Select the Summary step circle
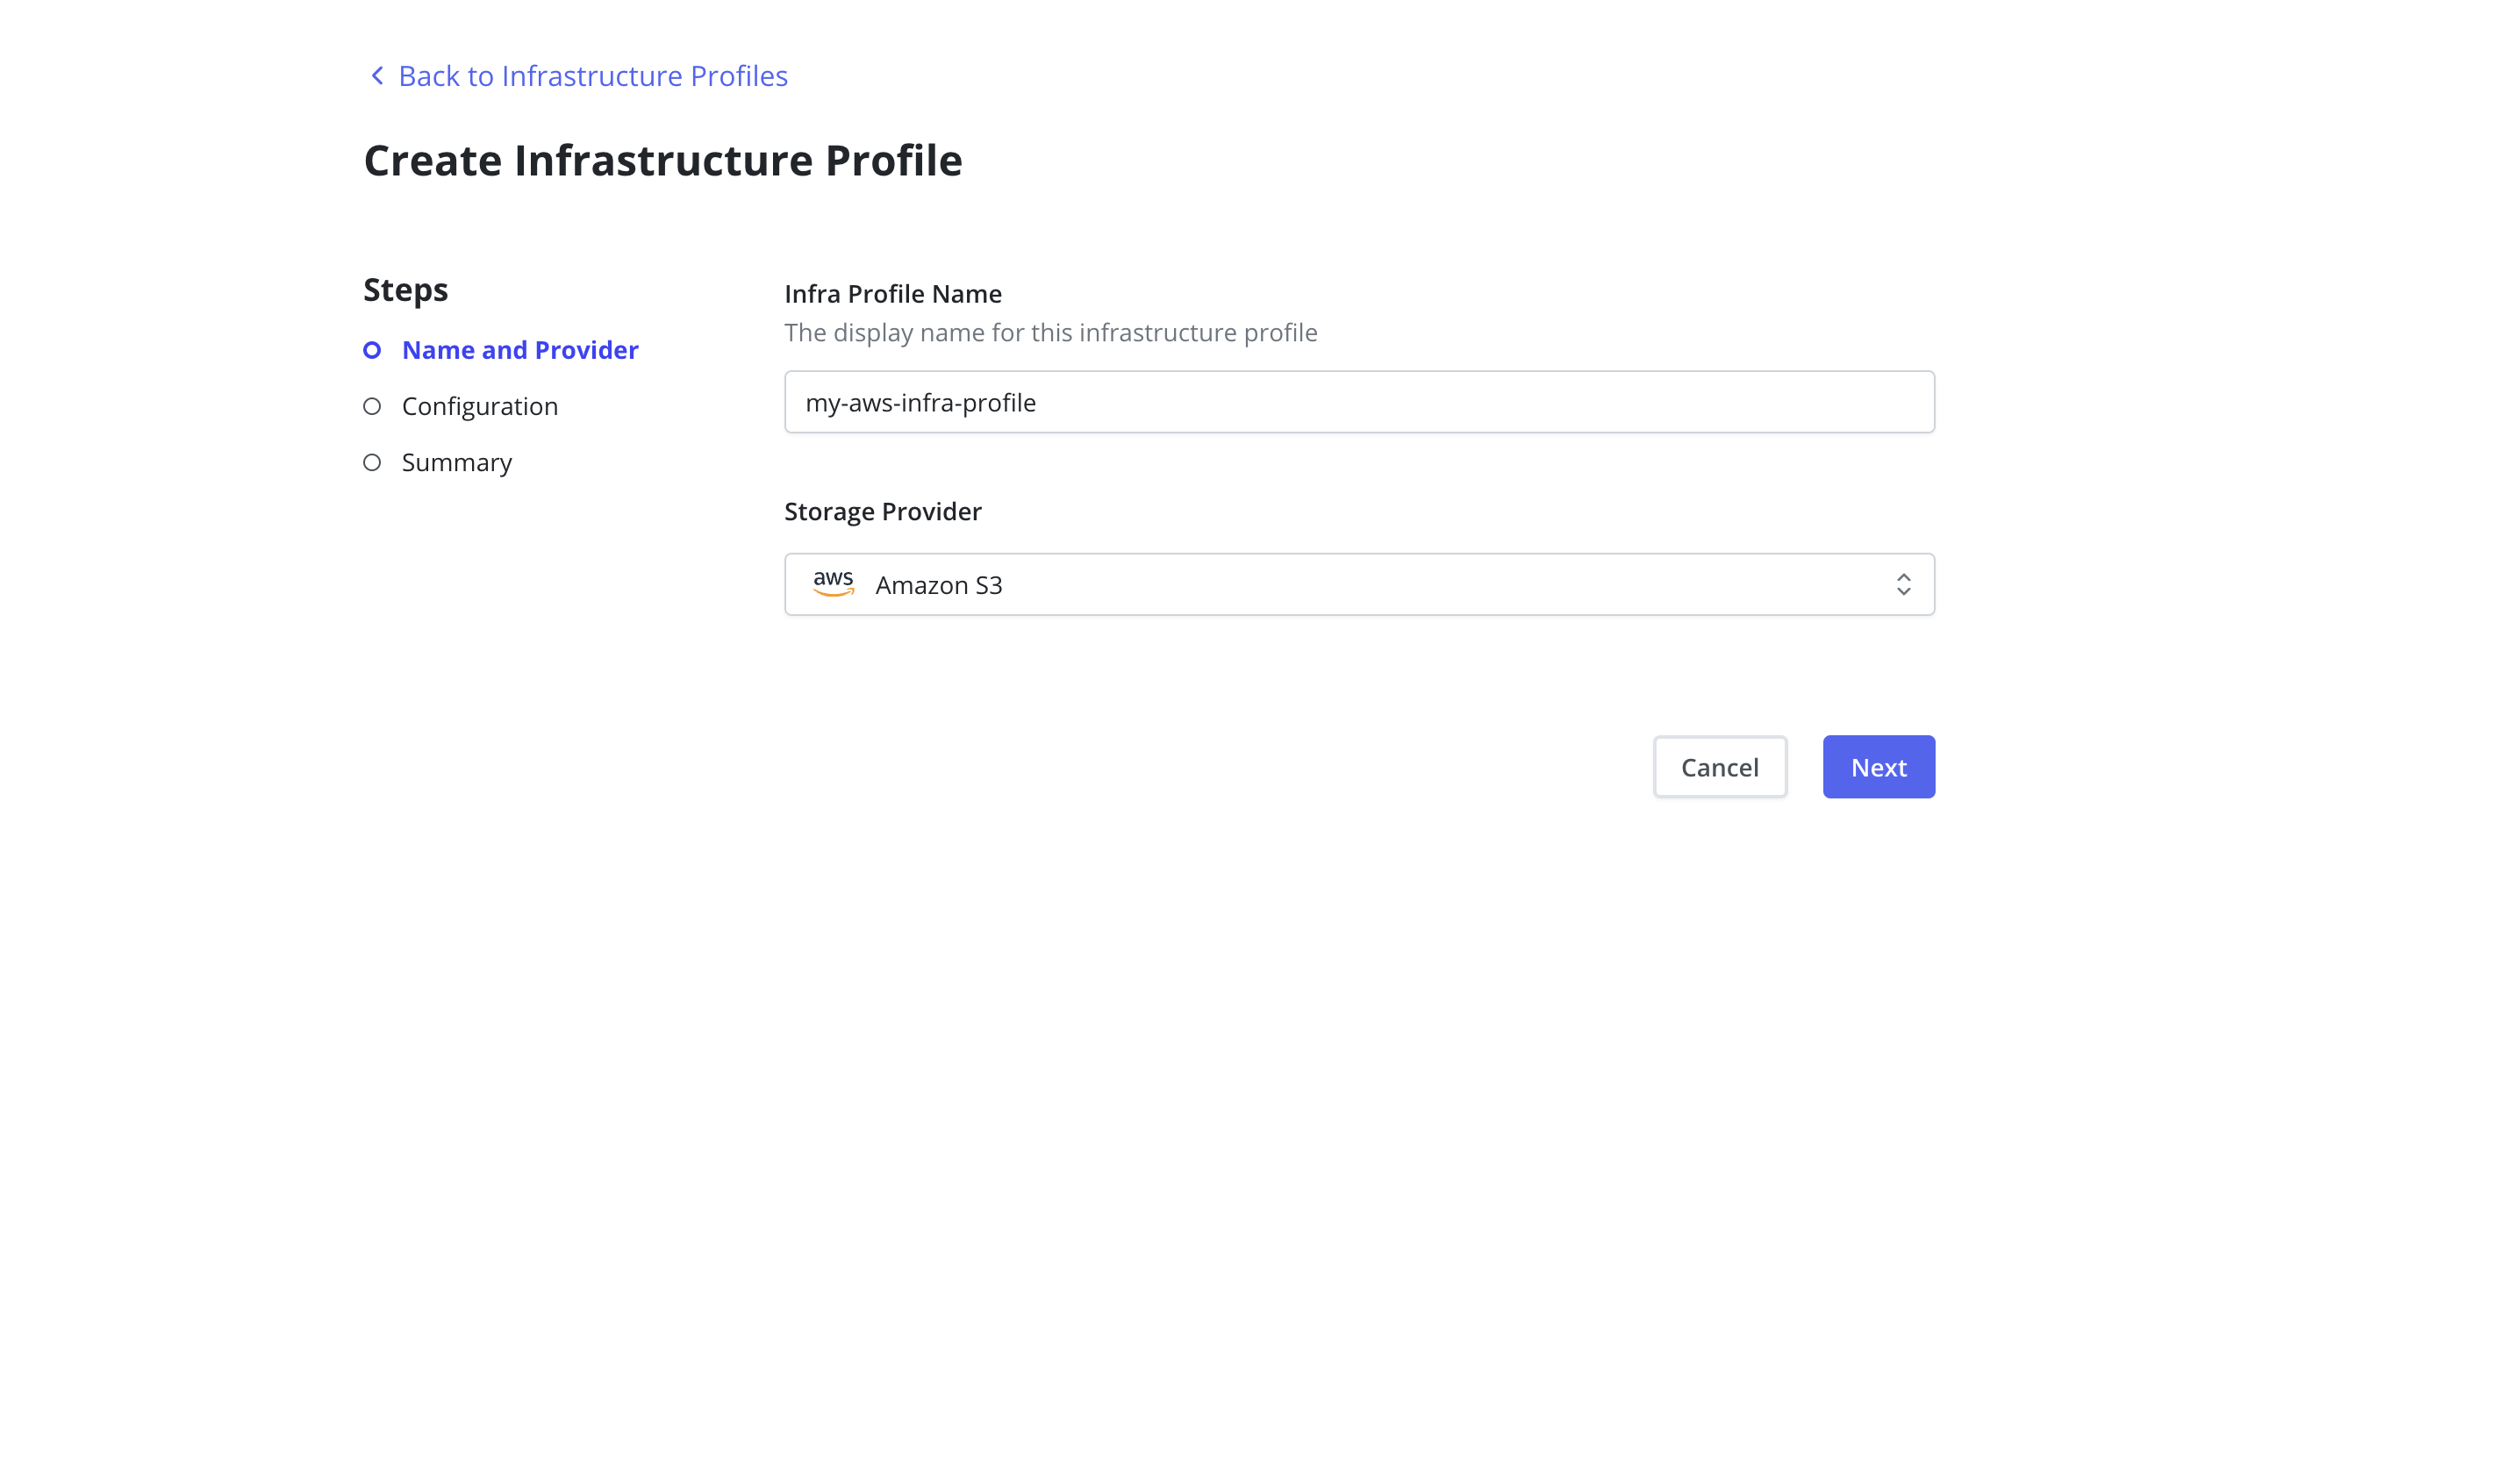The image size is (2520, 1474). [x=372, y=462]
